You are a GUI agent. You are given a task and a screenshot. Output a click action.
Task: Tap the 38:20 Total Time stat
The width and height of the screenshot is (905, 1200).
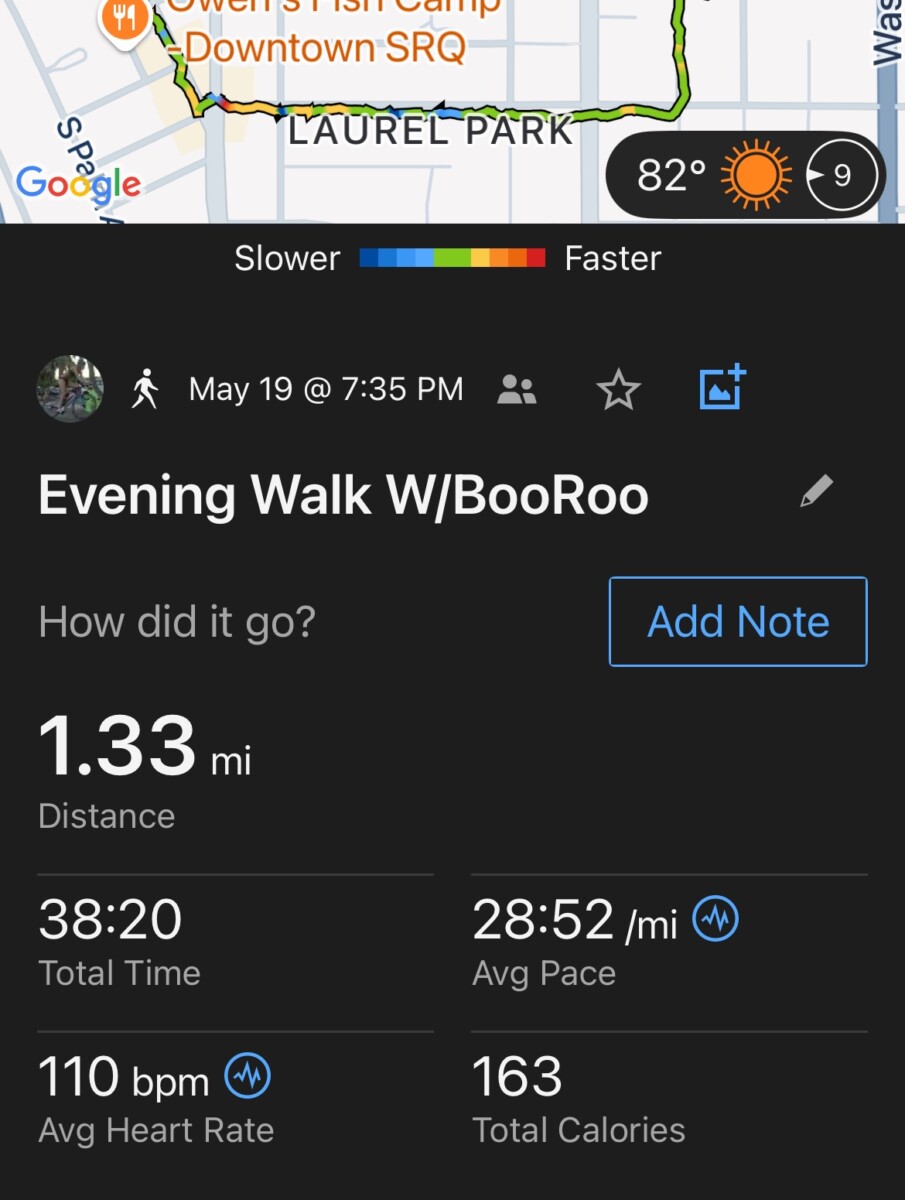pos(119,942)
